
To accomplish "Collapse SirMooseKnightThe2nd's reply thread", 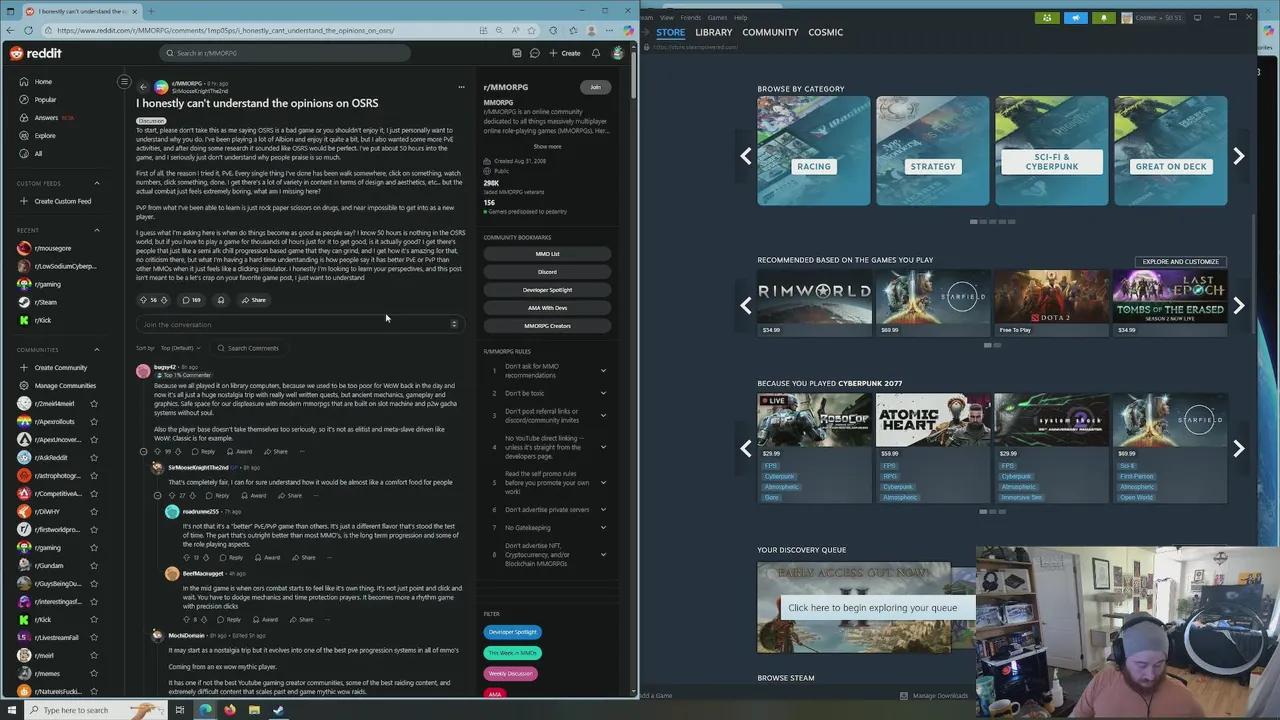I will (157, 496).
